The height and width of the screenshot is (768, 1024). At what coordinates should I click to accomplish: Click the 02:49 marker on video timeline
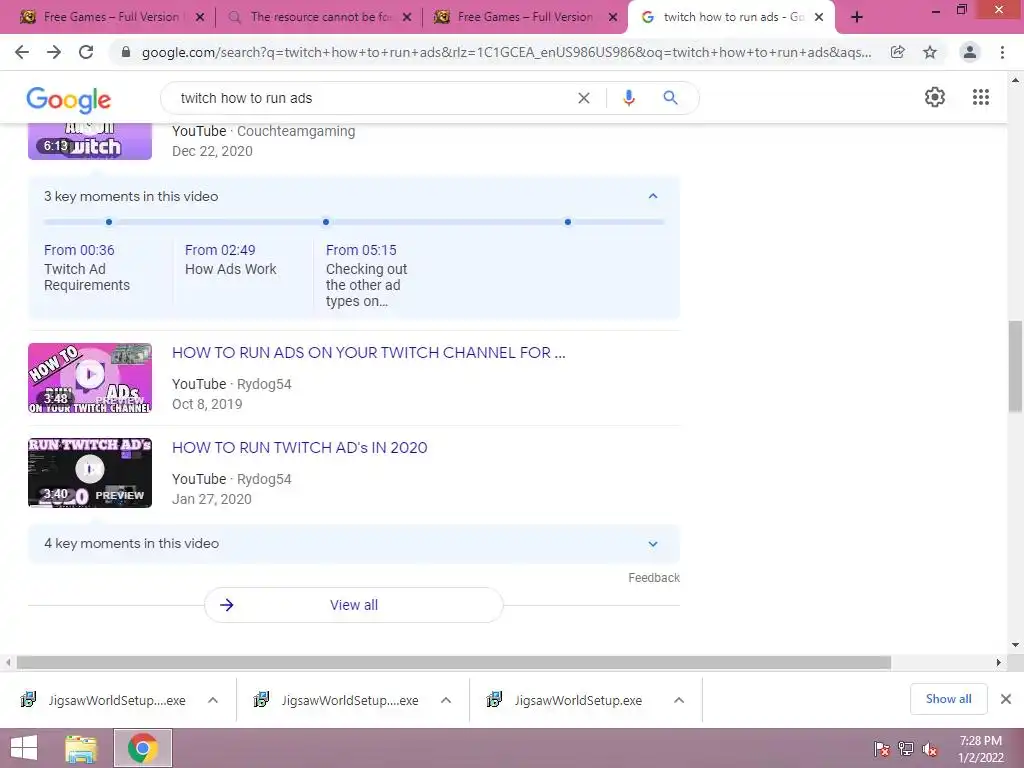coord(326,222)
